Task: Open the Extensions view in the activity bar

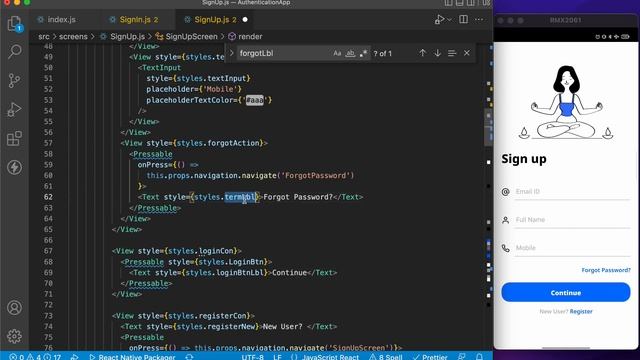Action: [14, 138]
